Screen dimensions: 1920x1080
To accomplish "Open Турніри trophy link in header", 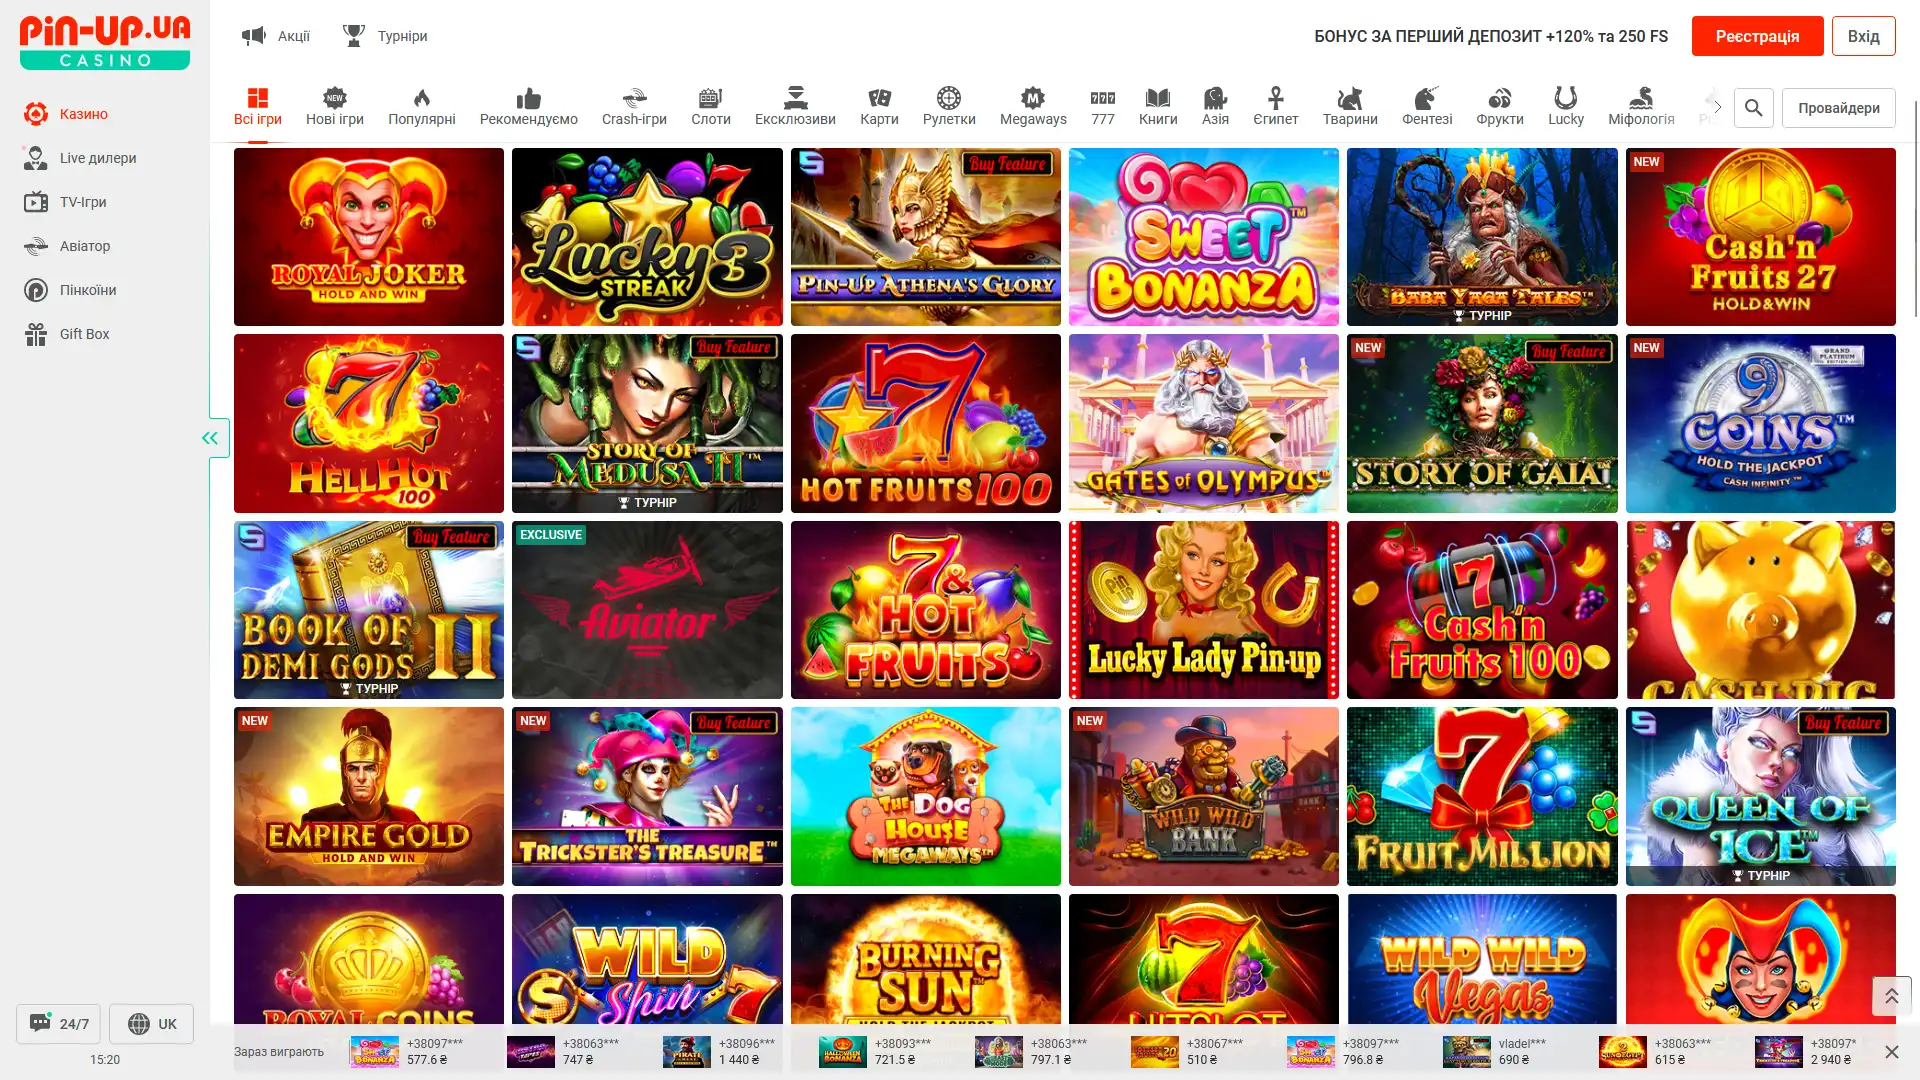I will coord(385,36).
